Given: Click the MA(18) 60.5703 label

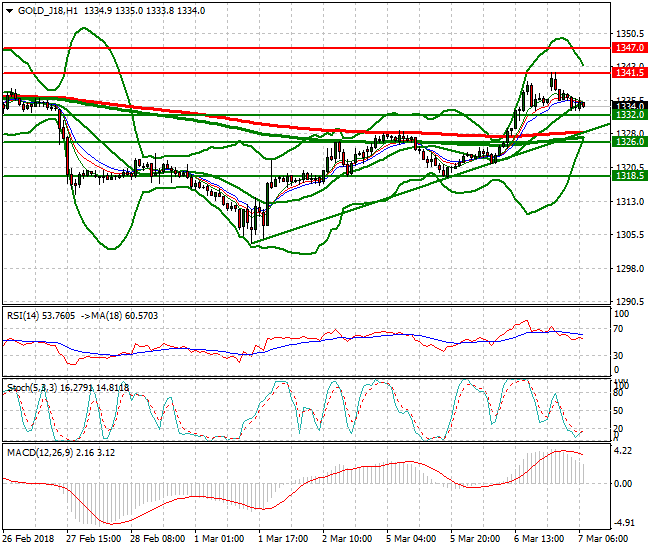Looking at the screenshot, I should click(124, 316).
